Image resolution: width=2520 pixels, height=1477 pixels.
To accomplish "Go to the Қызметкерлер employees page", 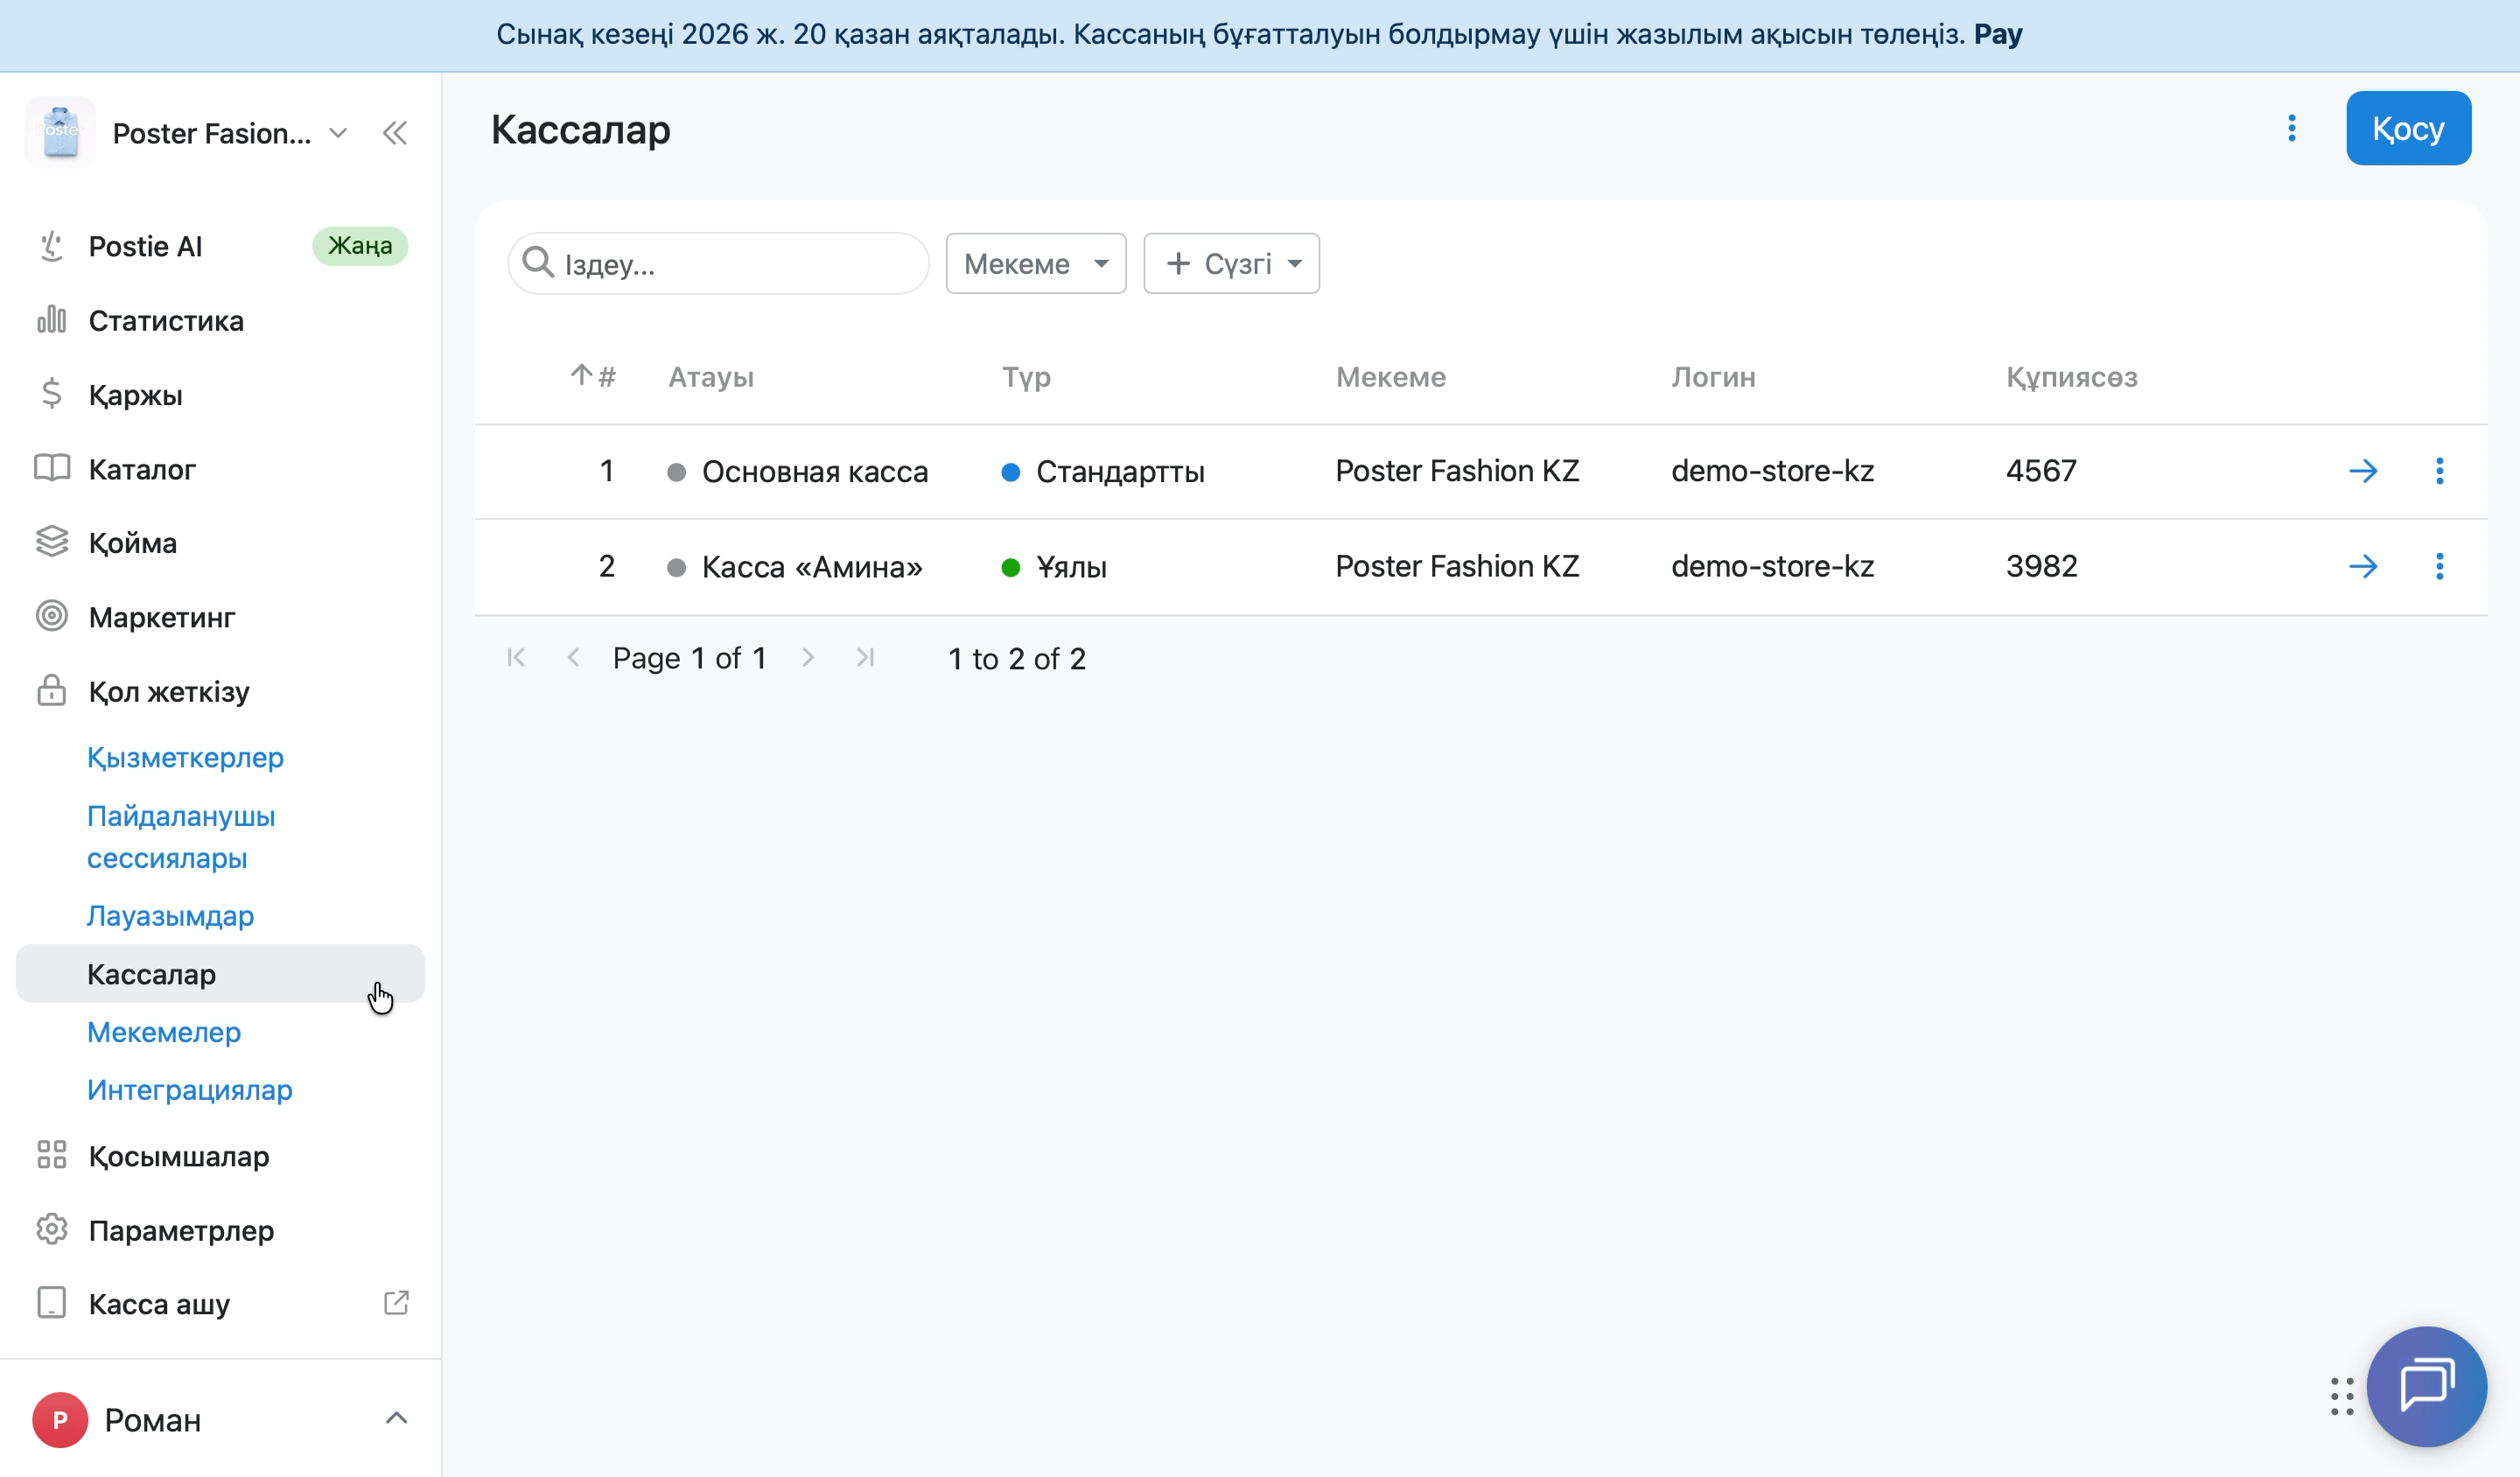I will [x=185, y=757].
